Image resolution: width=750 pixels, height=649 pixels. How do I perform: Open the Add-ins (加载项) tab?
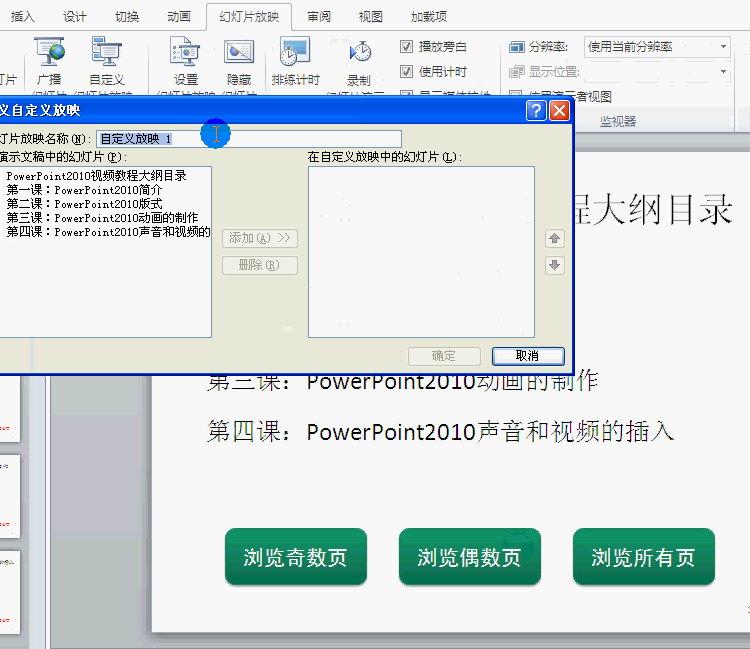click(x=429, y=17)
